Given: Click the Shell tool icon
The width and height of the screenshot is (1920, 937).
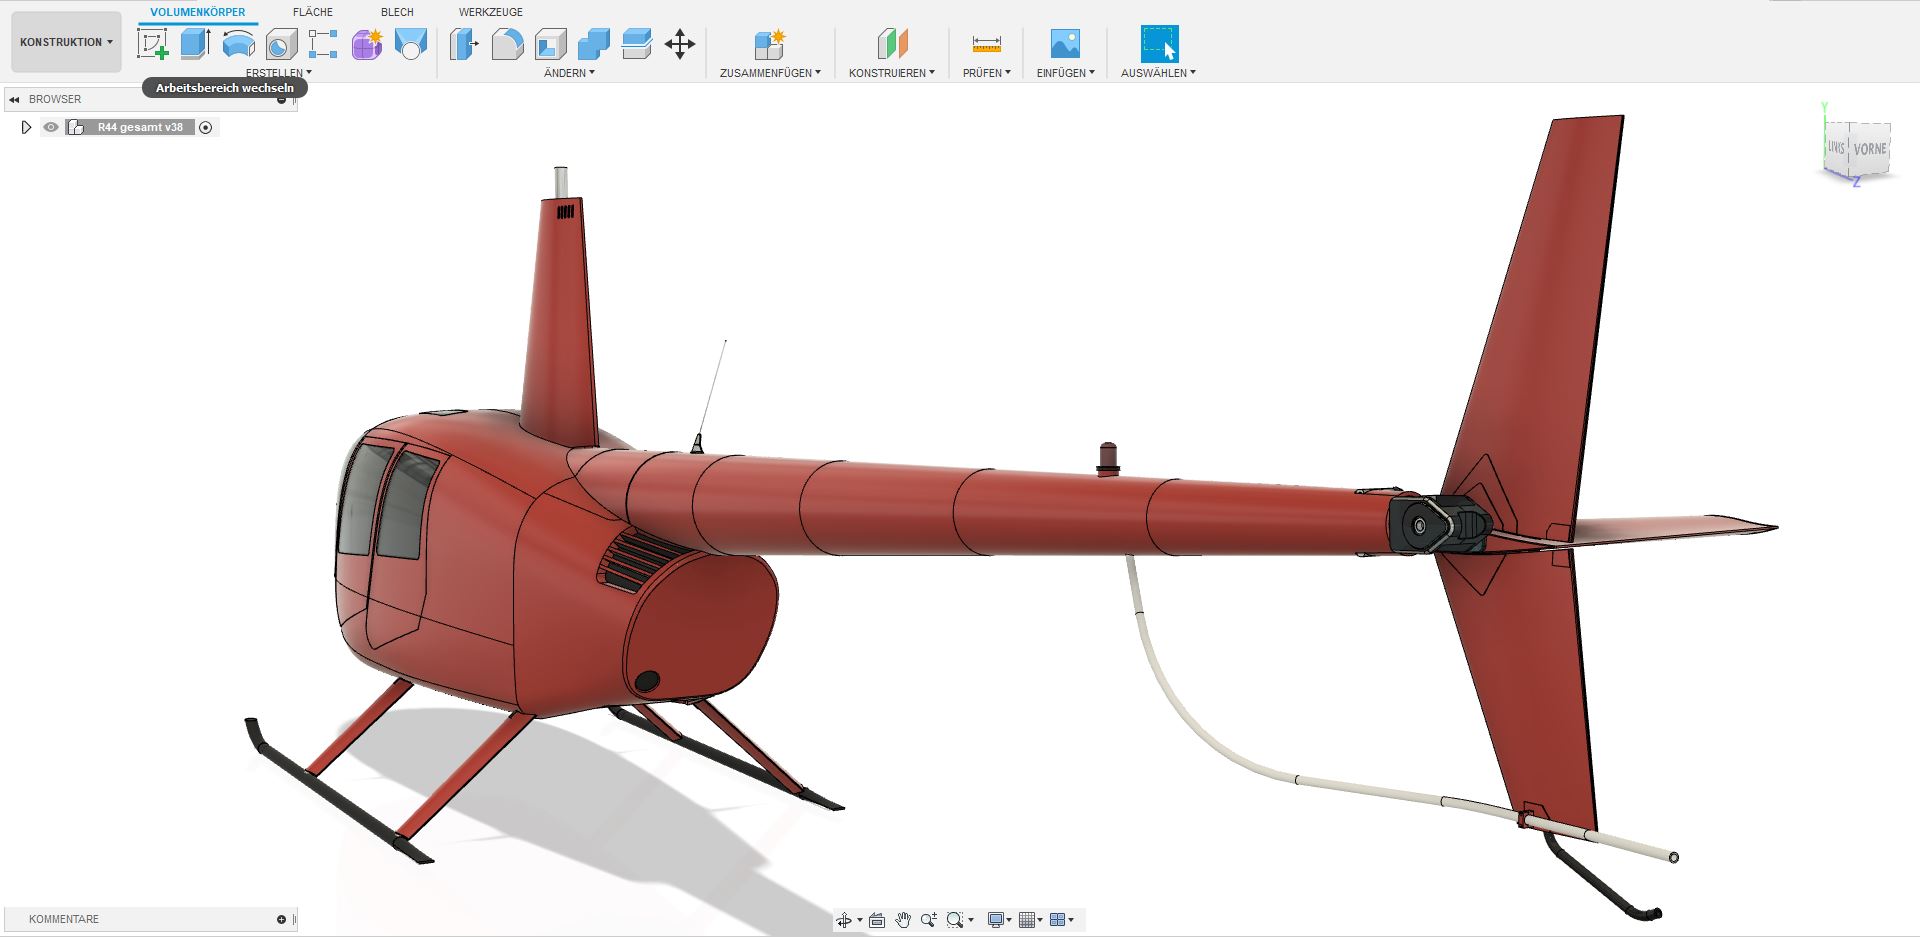Looking at the screenshot, I should pos(551,44).
